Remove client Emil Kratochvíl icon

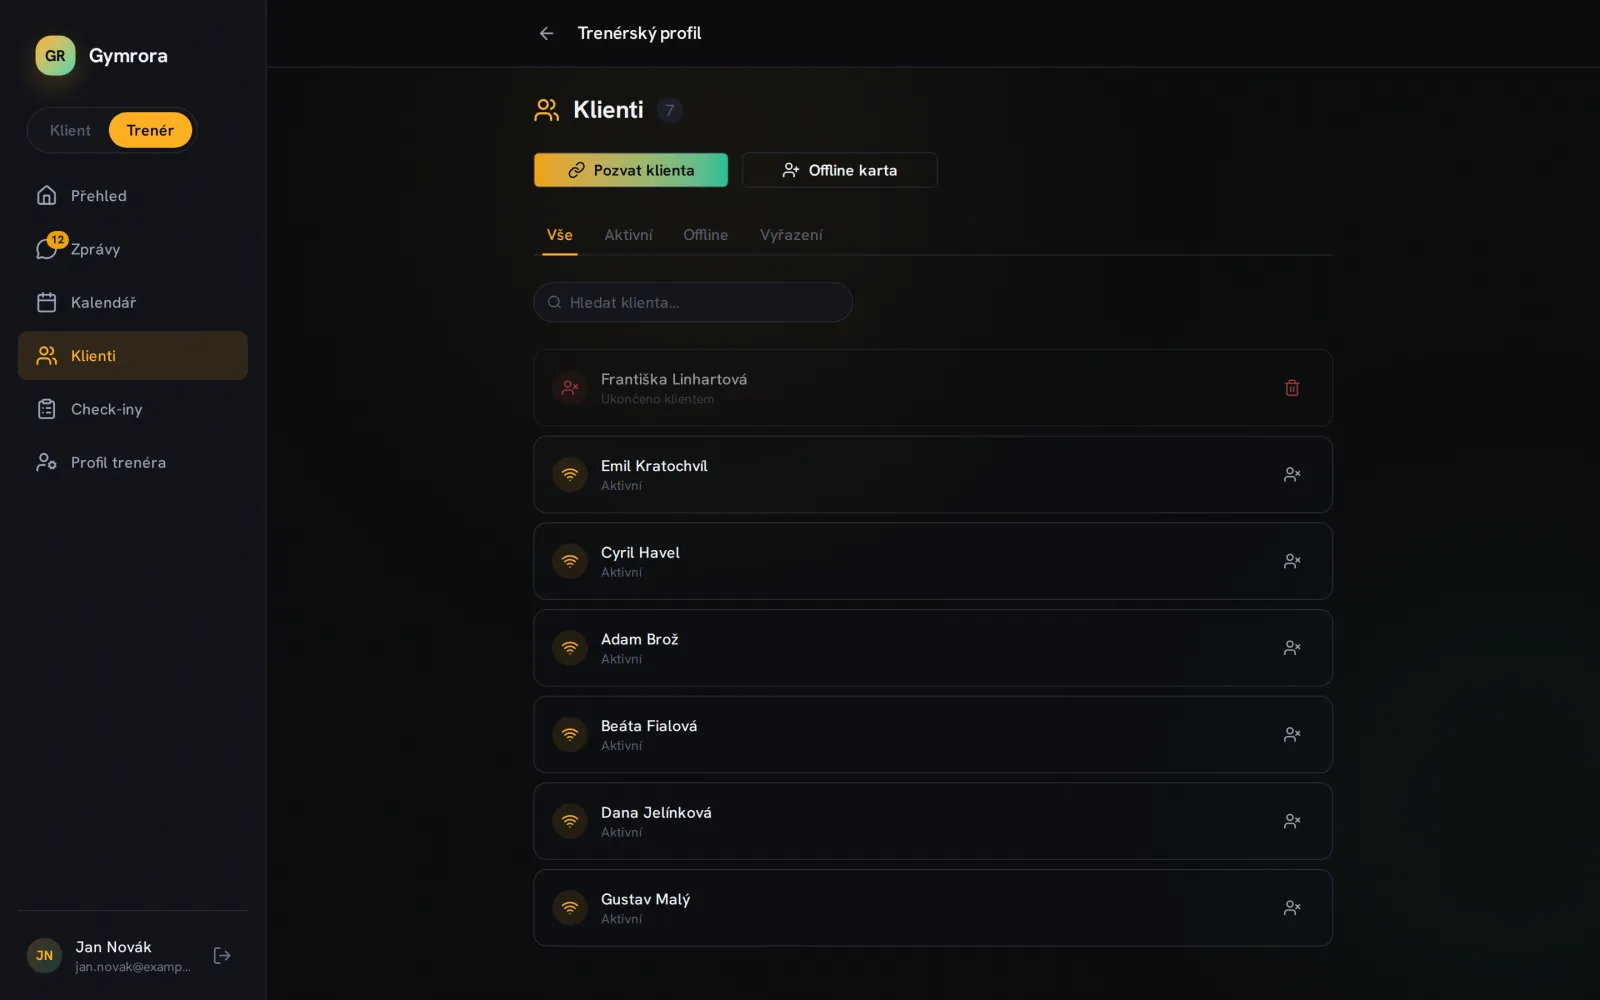(x=1292, y=475)
